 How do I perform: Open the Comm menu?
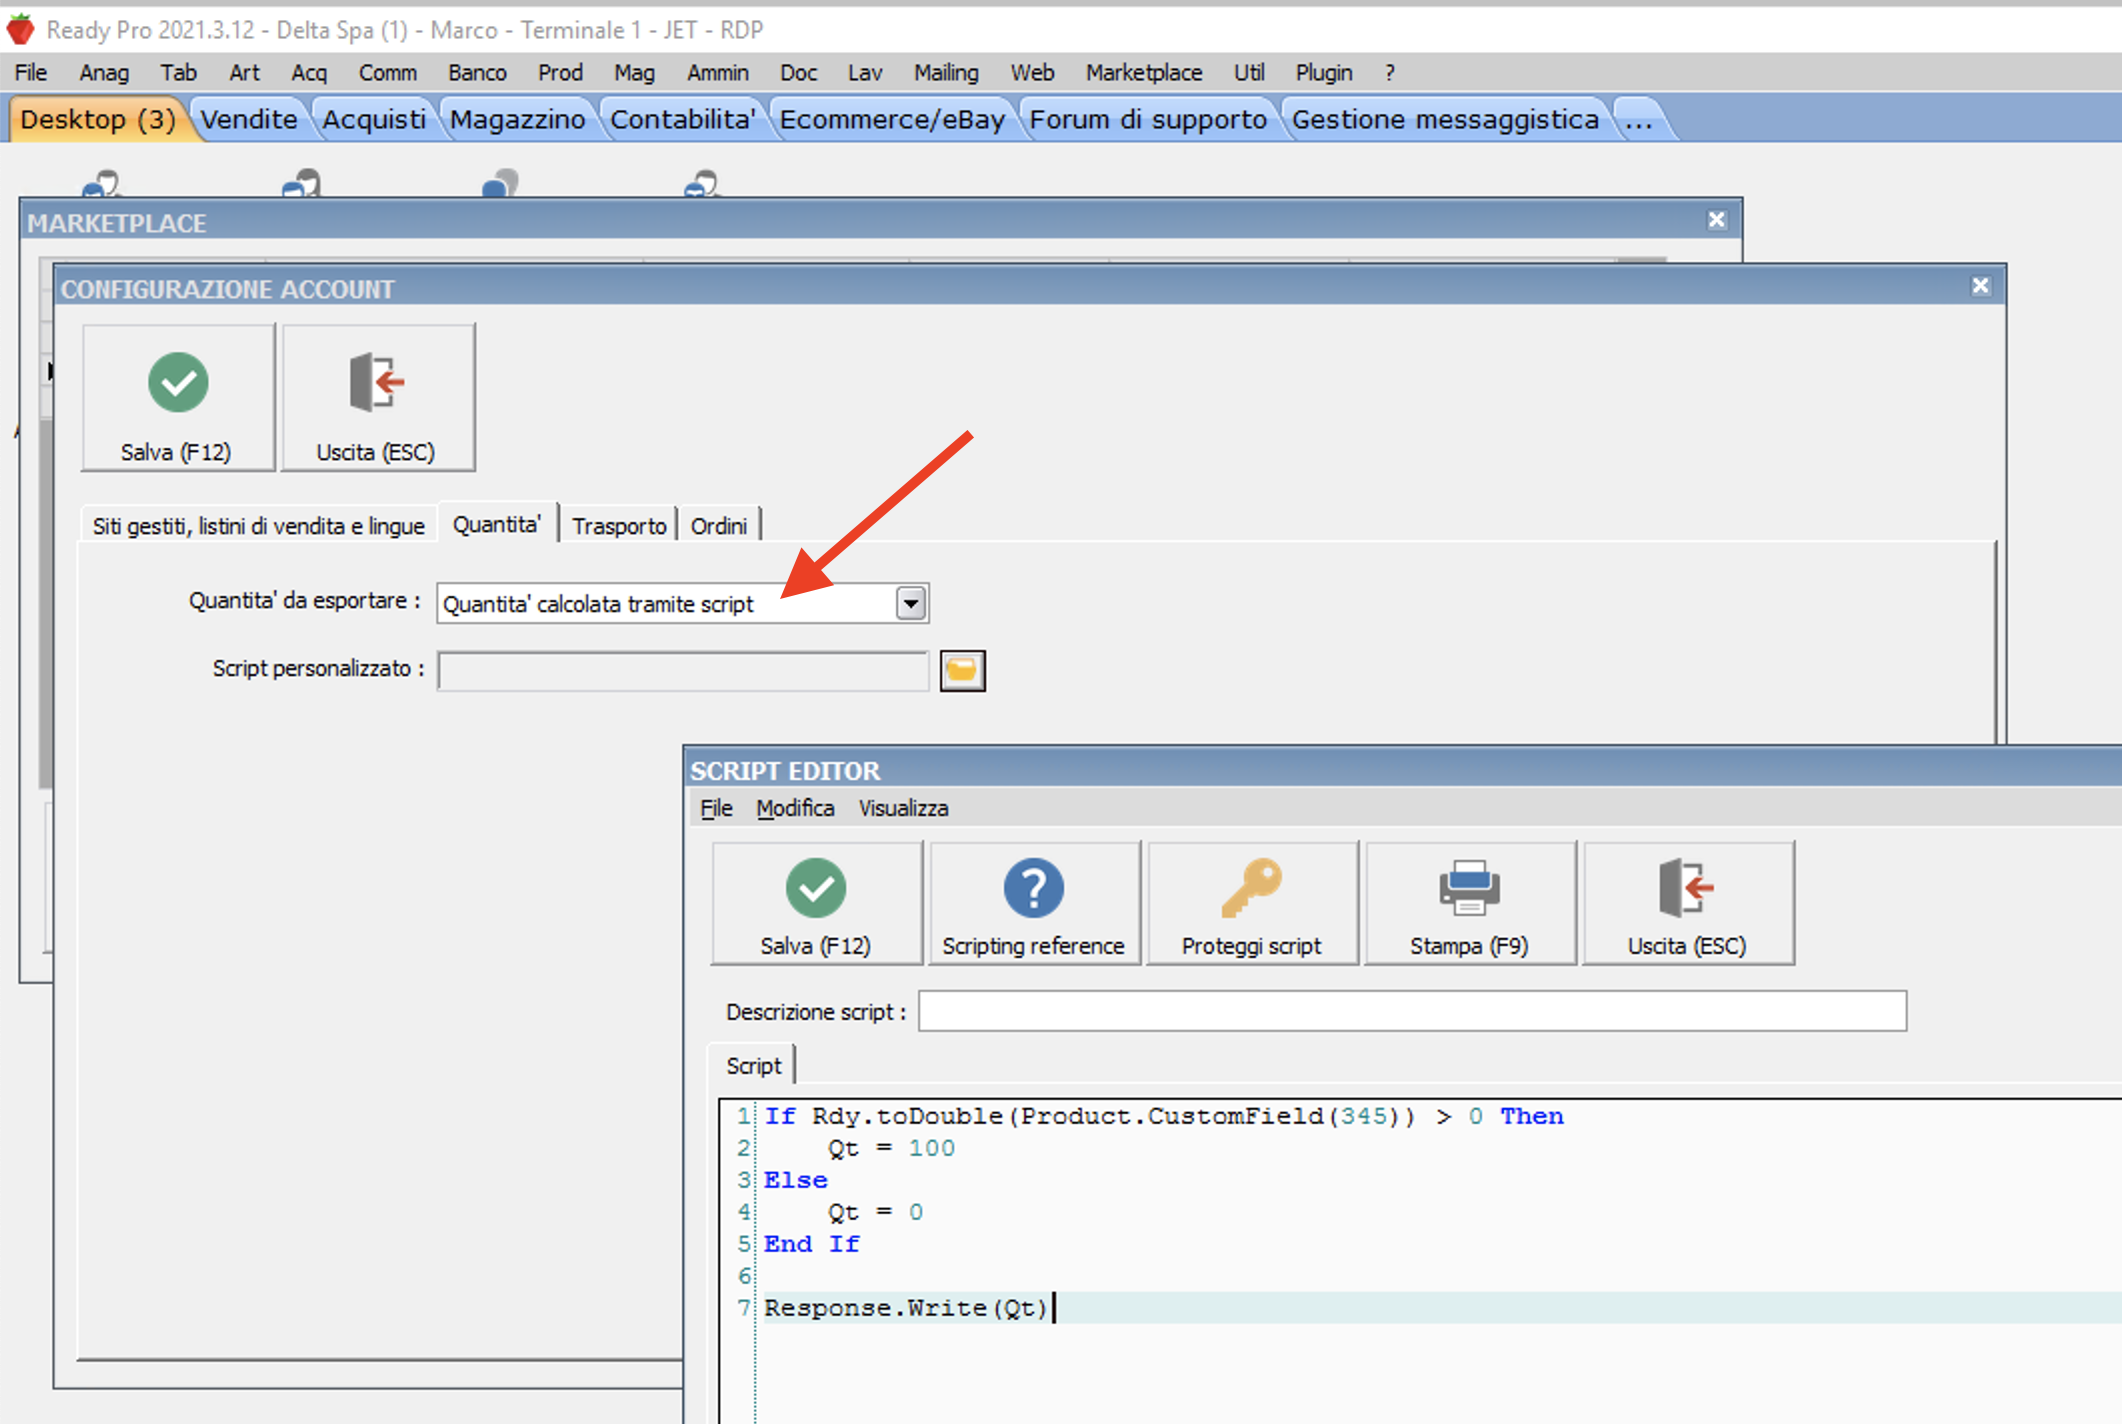tap(388, 73)
